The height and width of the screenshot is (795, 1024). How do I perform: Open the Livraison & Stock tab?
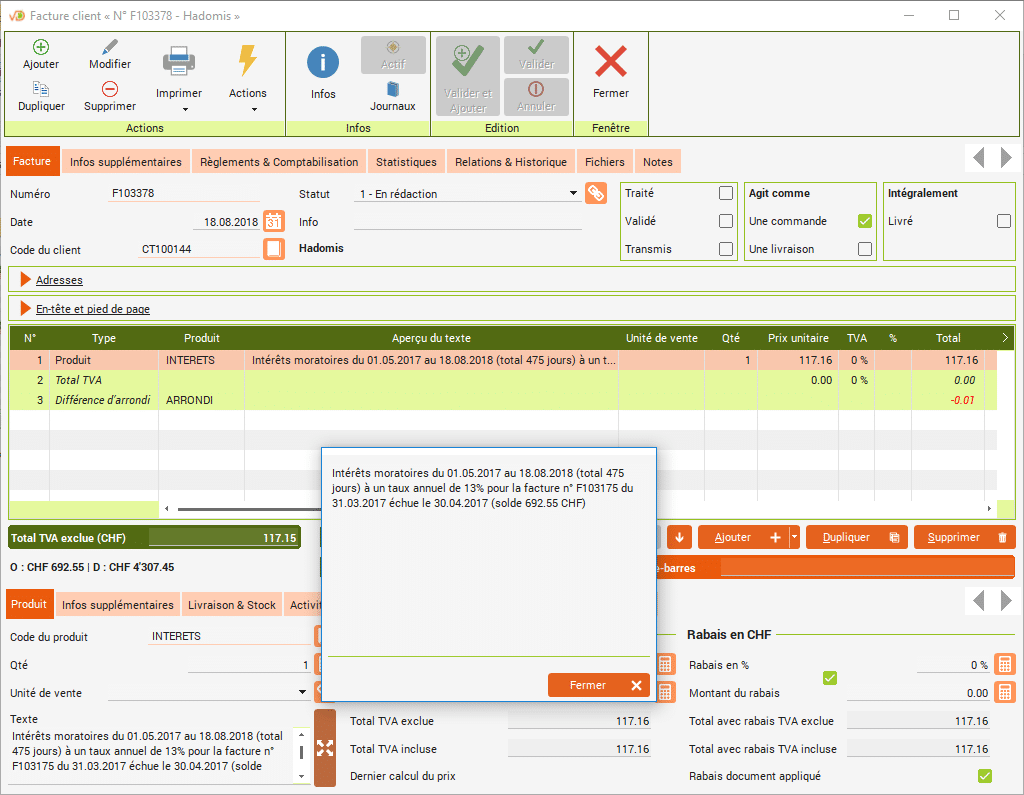(232, 605)
